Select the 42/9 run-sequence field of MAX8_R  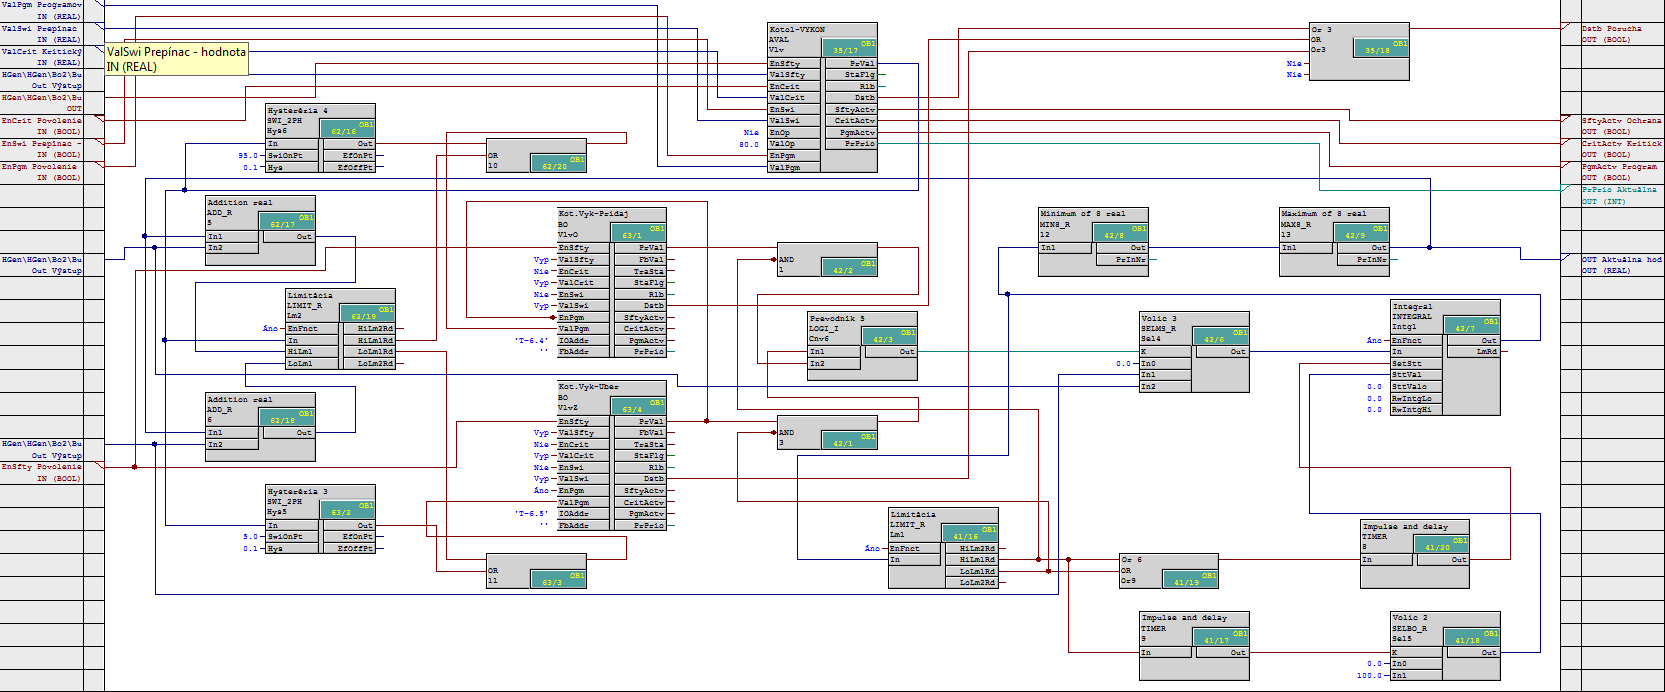click(1360, 233)
